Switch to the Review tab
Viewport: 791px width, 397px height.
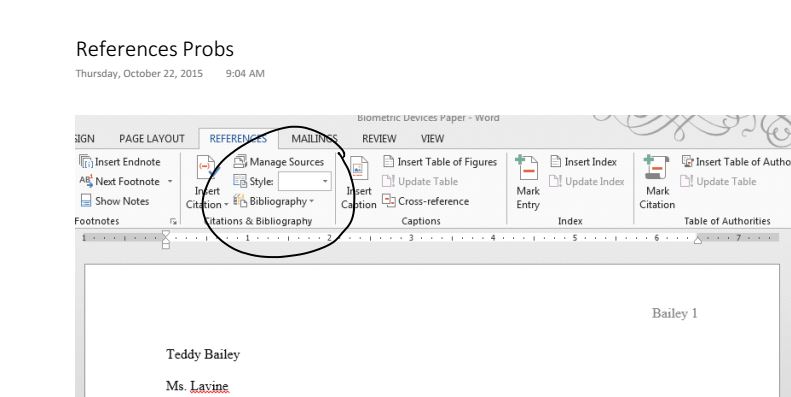click(x=379, y=139)
